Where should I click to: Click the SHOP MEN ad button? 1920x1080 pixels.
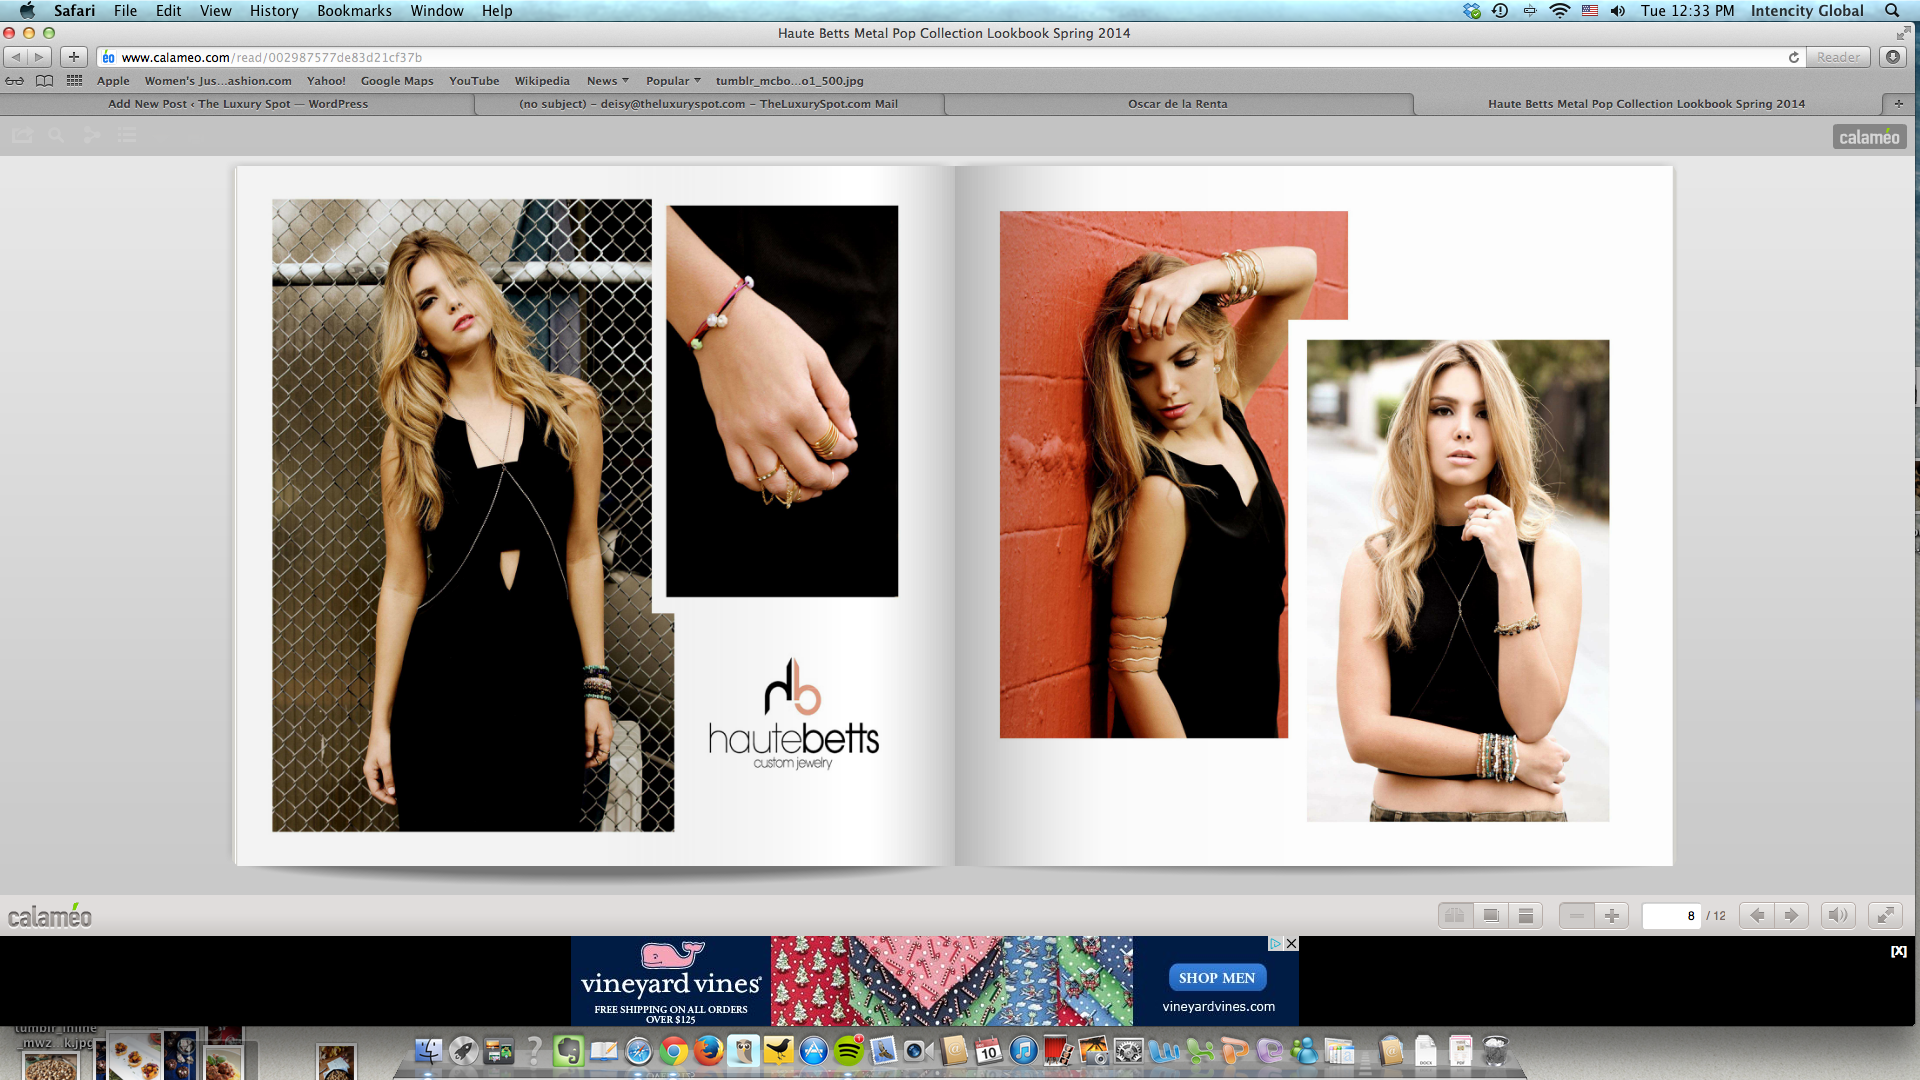coord(1216,978)
